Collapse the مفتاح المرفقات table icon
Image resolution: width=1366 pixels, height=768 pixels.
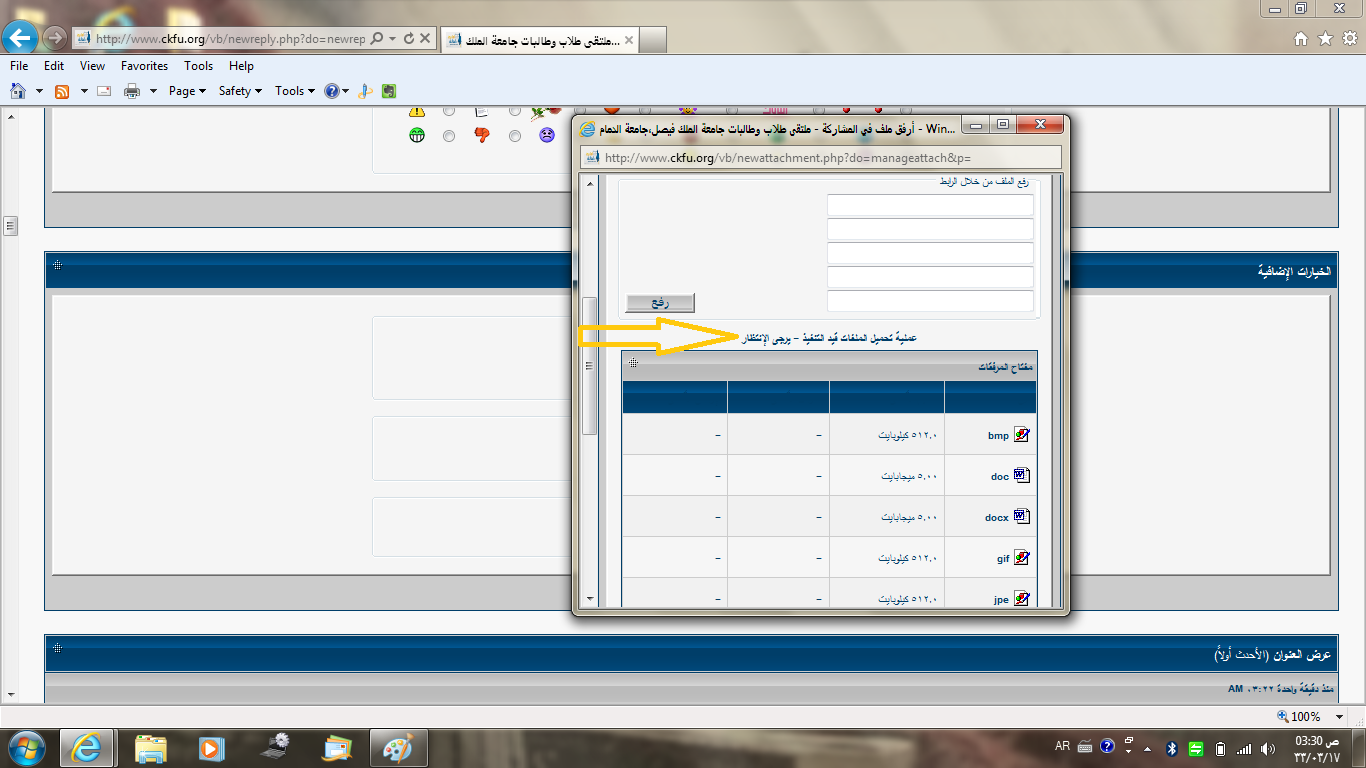click(633, 363)
